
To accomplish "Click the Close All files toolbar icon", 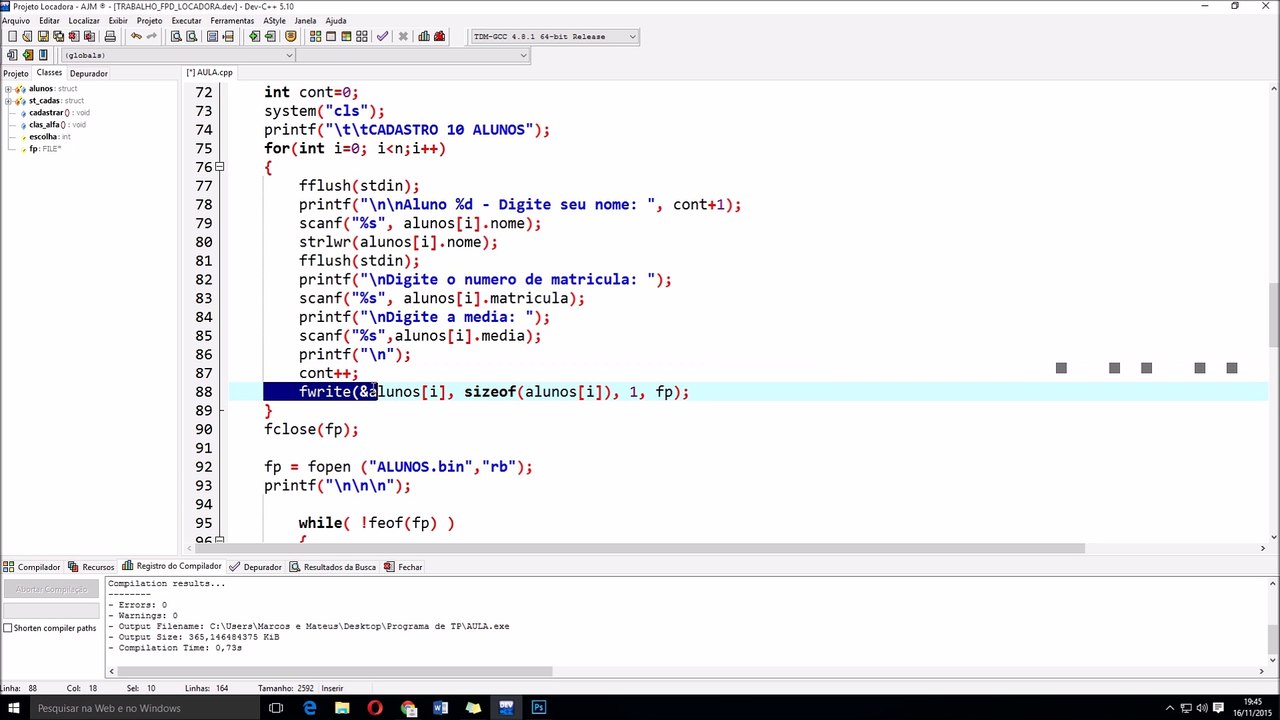I will [89, 37].
